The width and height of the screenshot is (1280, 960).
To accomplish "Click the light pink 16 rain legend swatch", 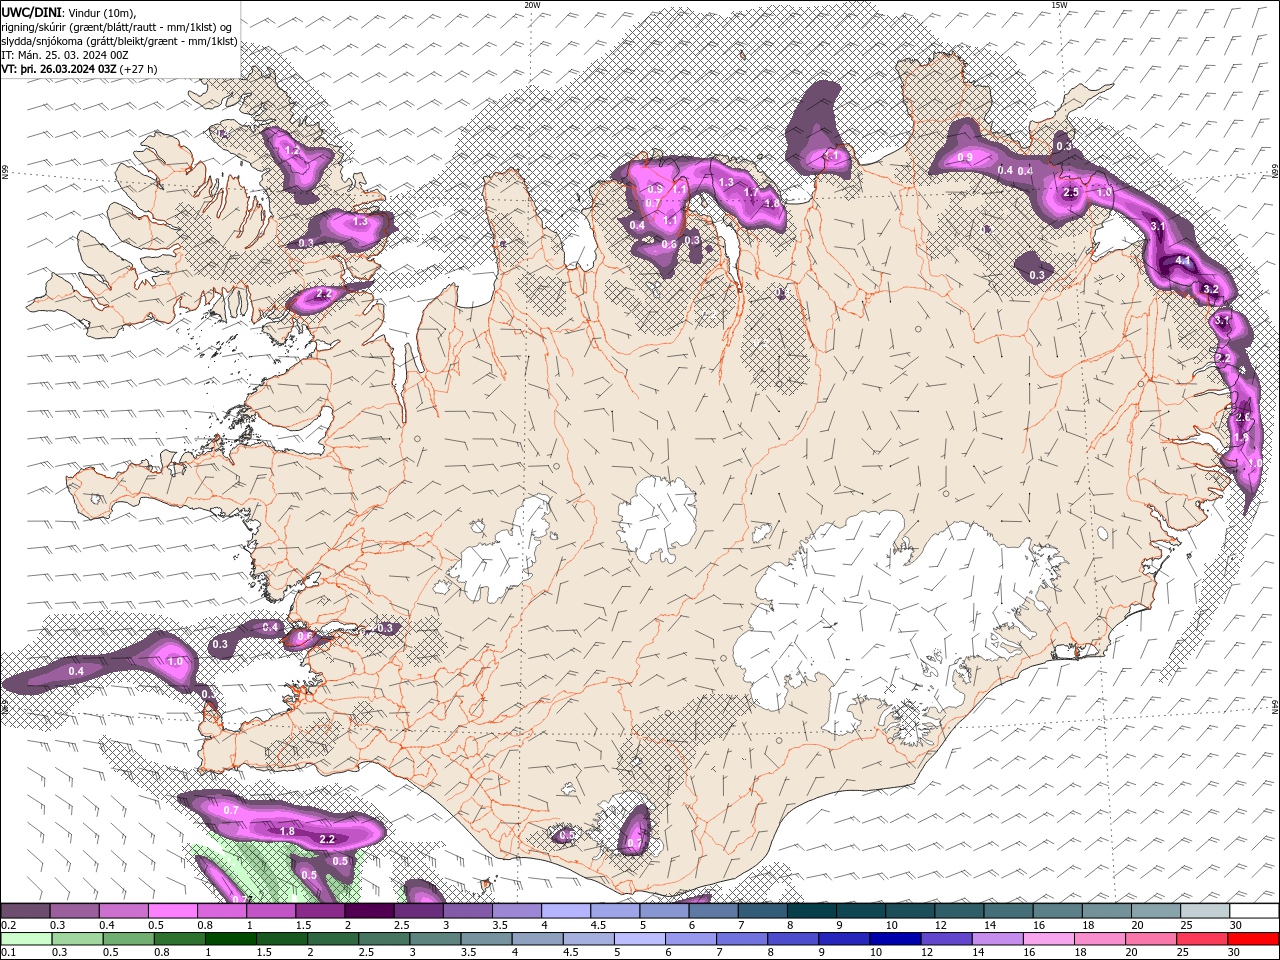I will click(x=1050, y=939).
